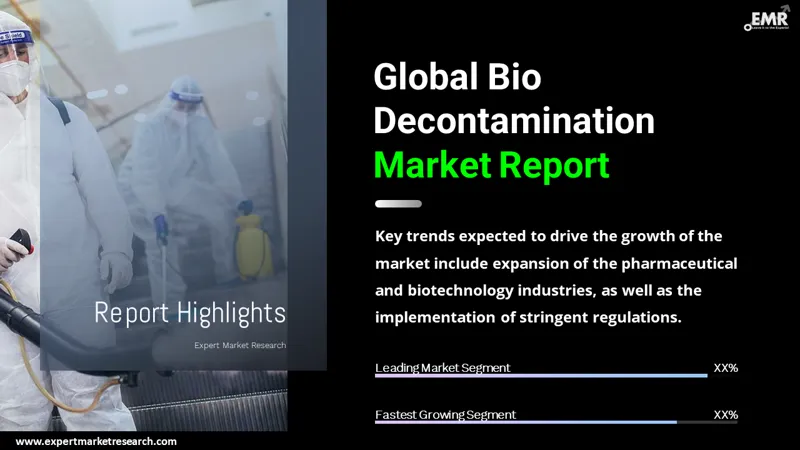
Task: Click the XX% value for Fastest Growing Segment
Action: (x=725, y=414)
